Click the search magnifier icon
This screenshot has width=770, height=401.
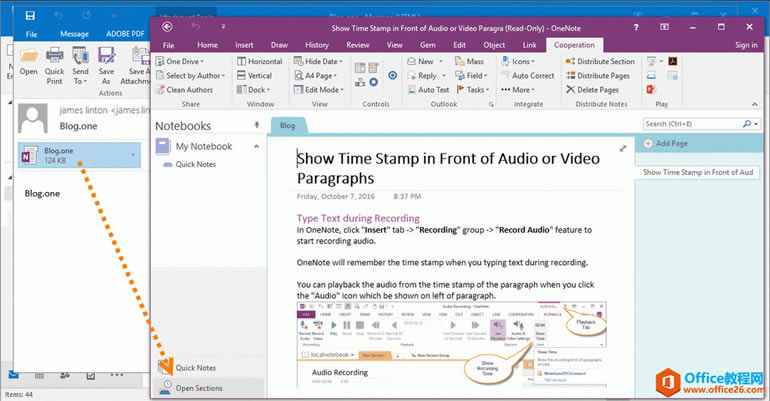[x=746, y=124]
